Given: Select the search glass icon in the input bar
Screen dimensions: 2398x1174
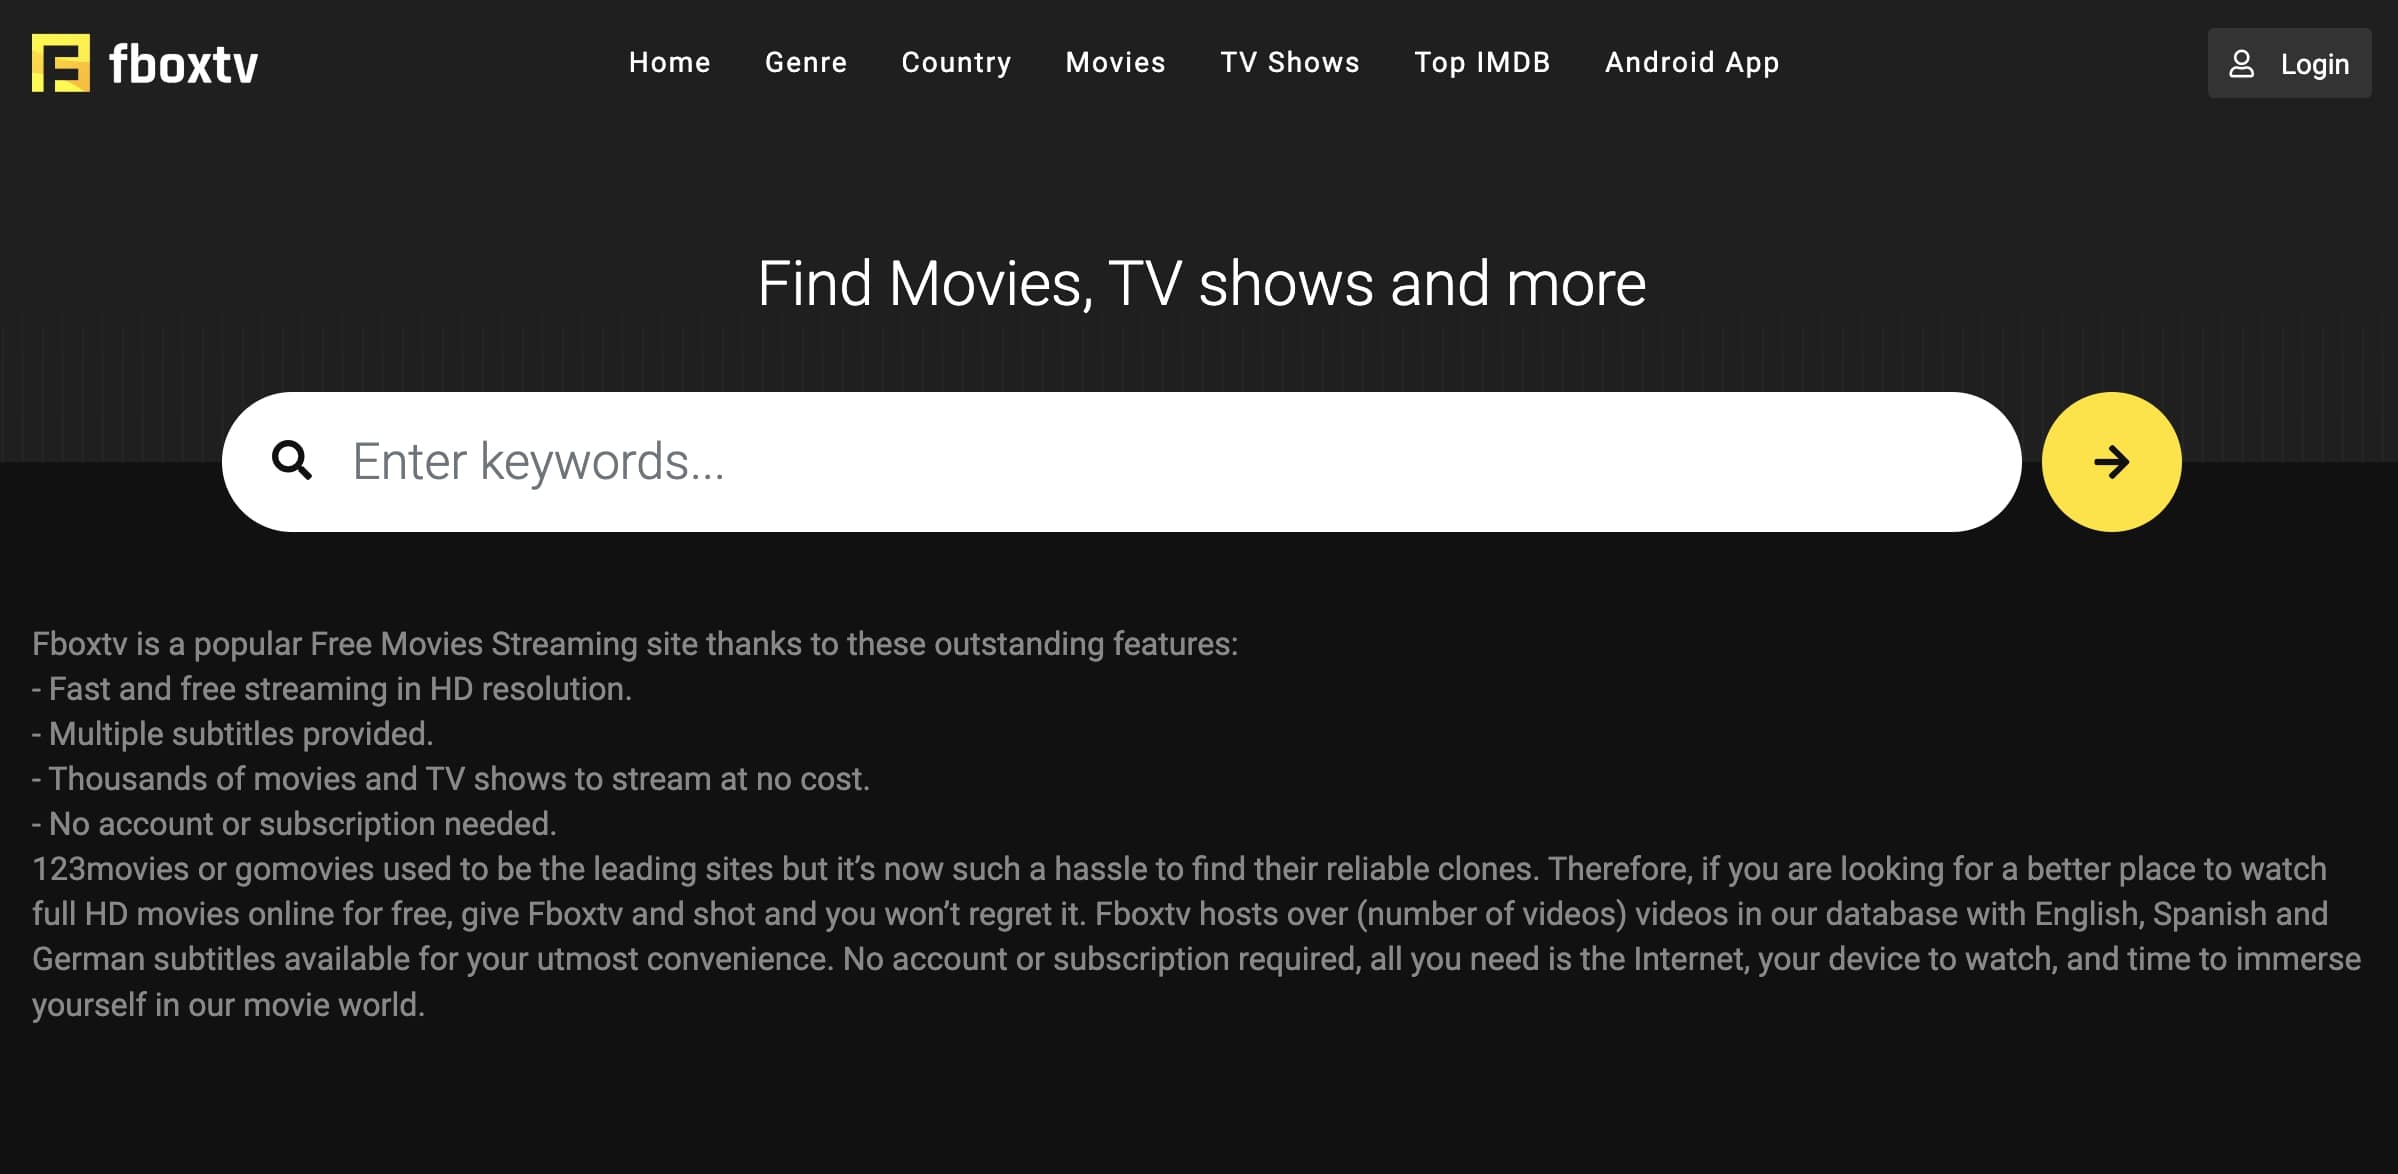Looking at the screenshot, I should (292, 461).
